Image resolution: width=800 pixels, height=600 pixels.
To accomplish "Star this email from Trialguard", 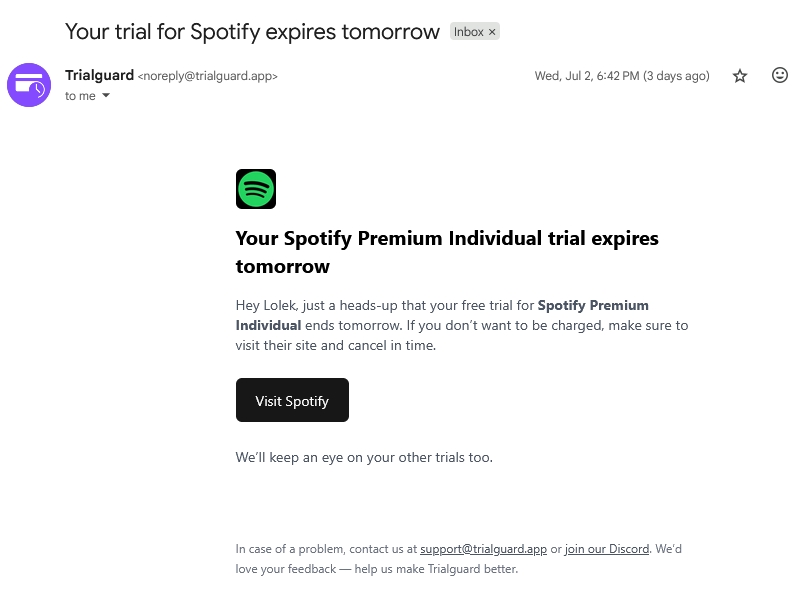I will click(740, 76).
